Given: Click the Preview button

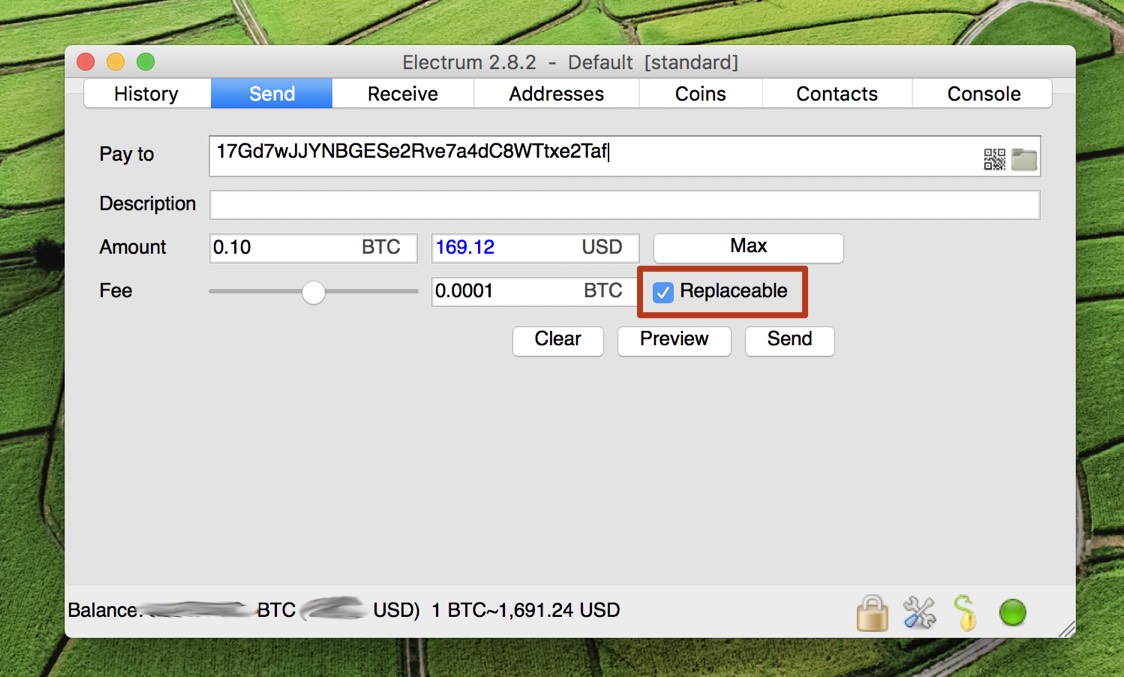Looking at the screenshot, I should pos(674,340).
